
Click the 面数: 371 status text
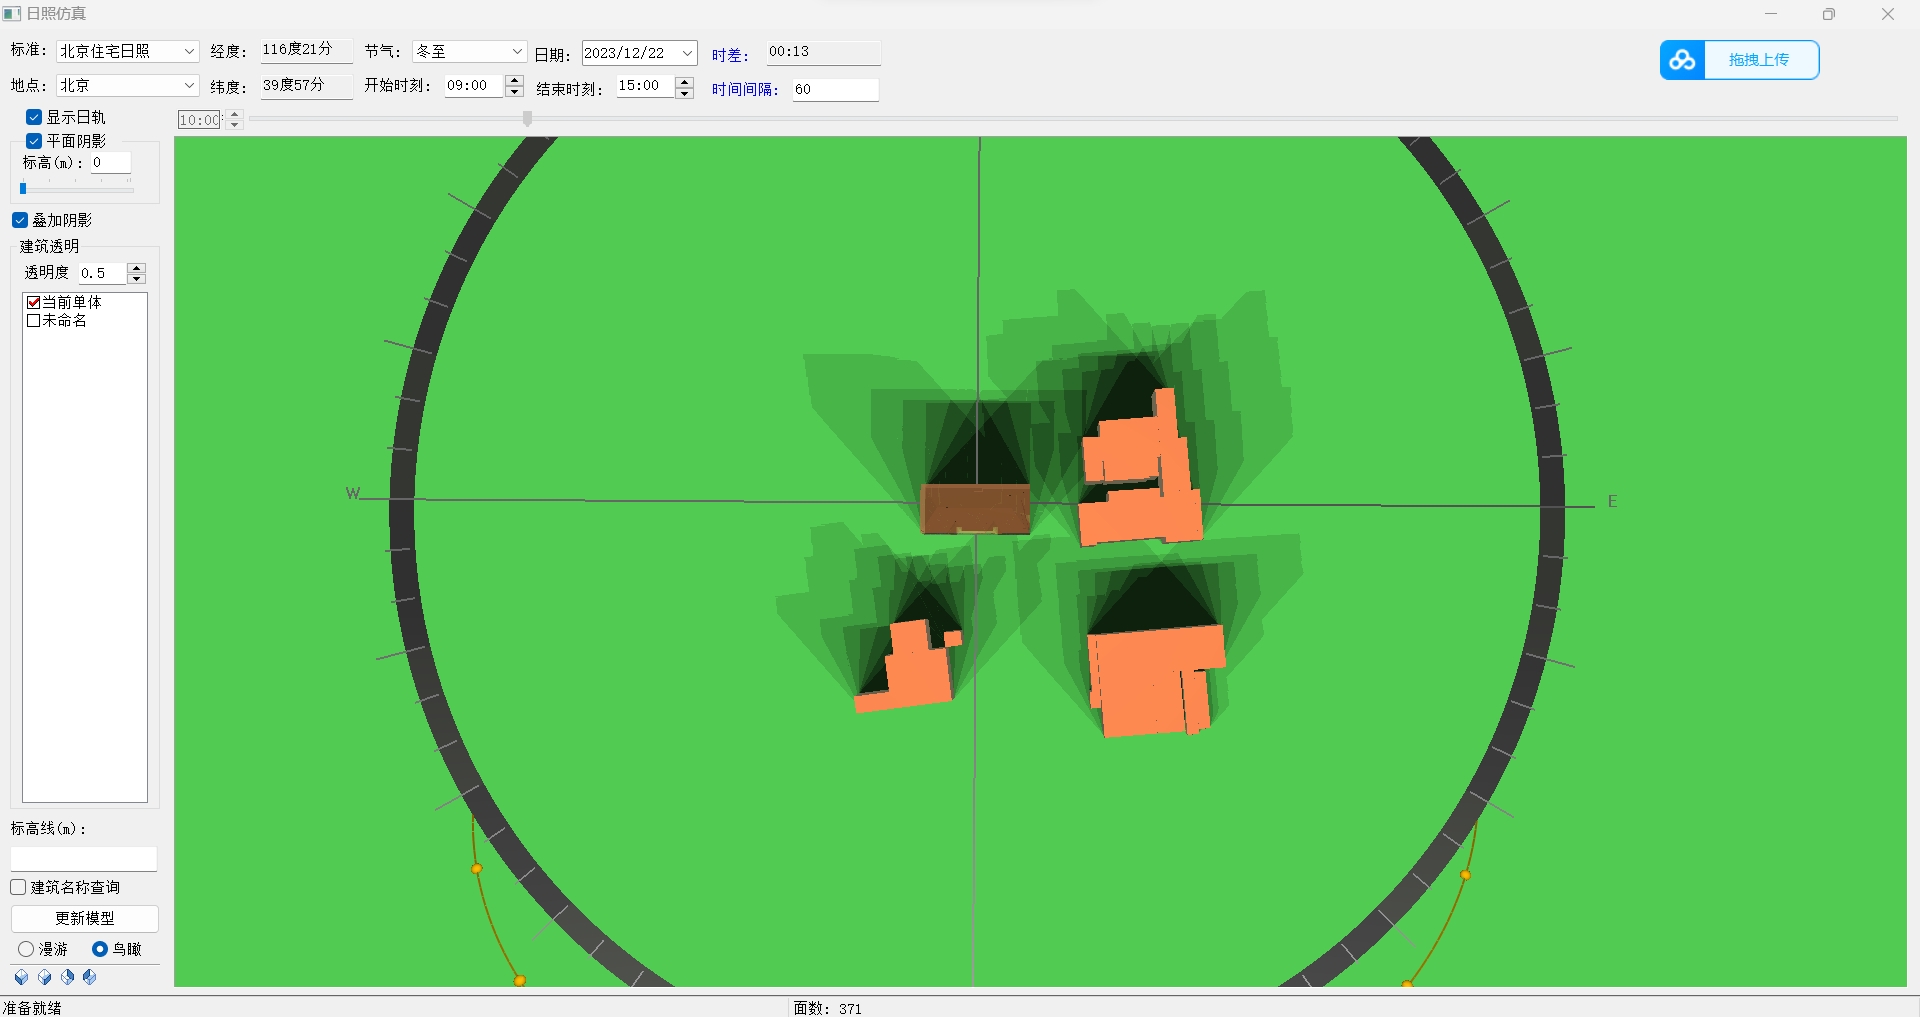827,1008
